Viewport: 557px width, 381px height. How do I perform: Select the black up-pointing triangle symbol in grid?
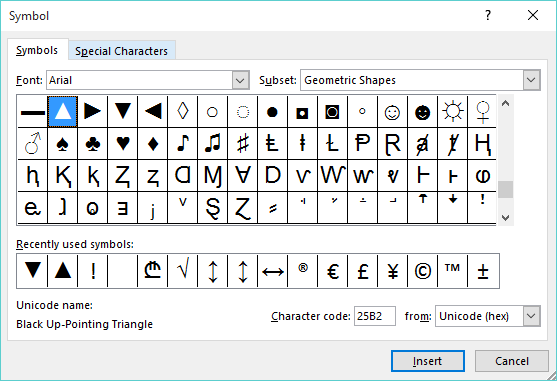click(63, 112)
